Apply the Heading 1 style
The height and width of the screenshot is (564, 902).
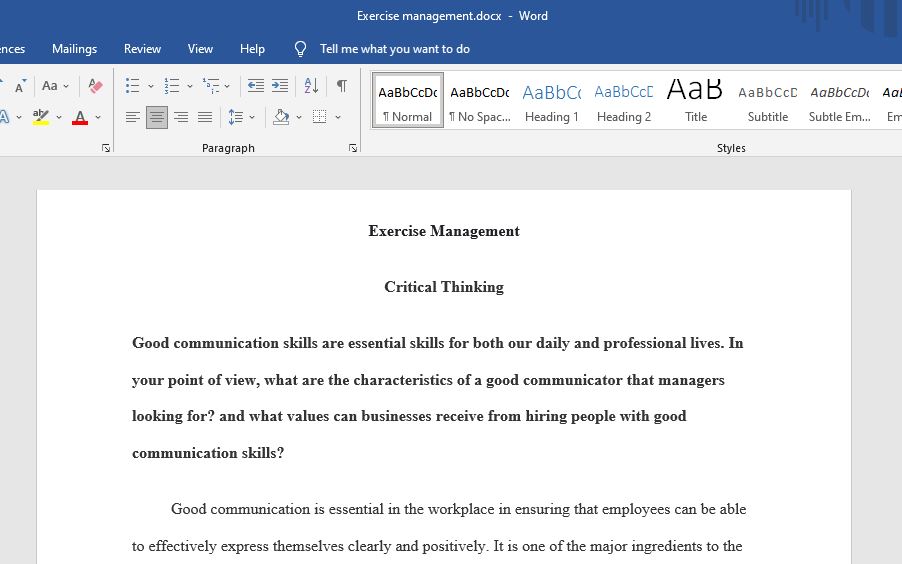552,100
